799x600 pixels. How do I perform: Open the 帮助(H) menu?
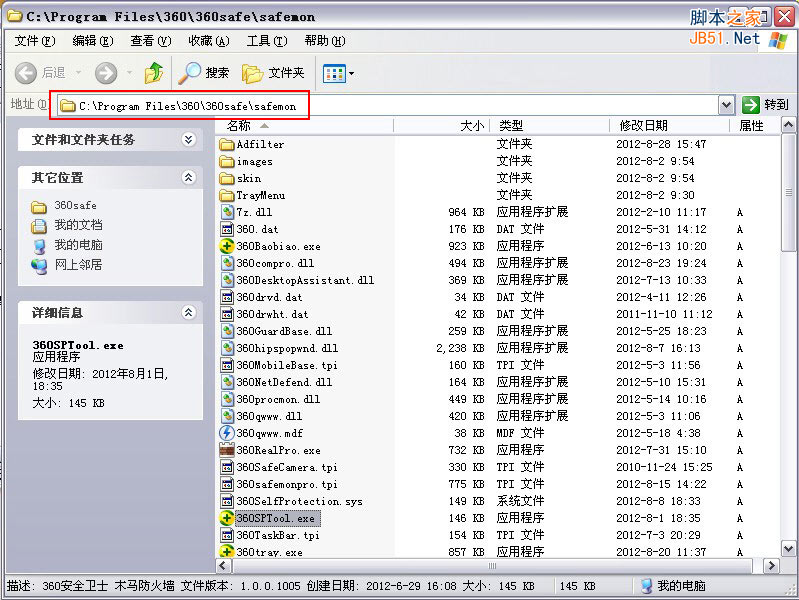[325, 41]
